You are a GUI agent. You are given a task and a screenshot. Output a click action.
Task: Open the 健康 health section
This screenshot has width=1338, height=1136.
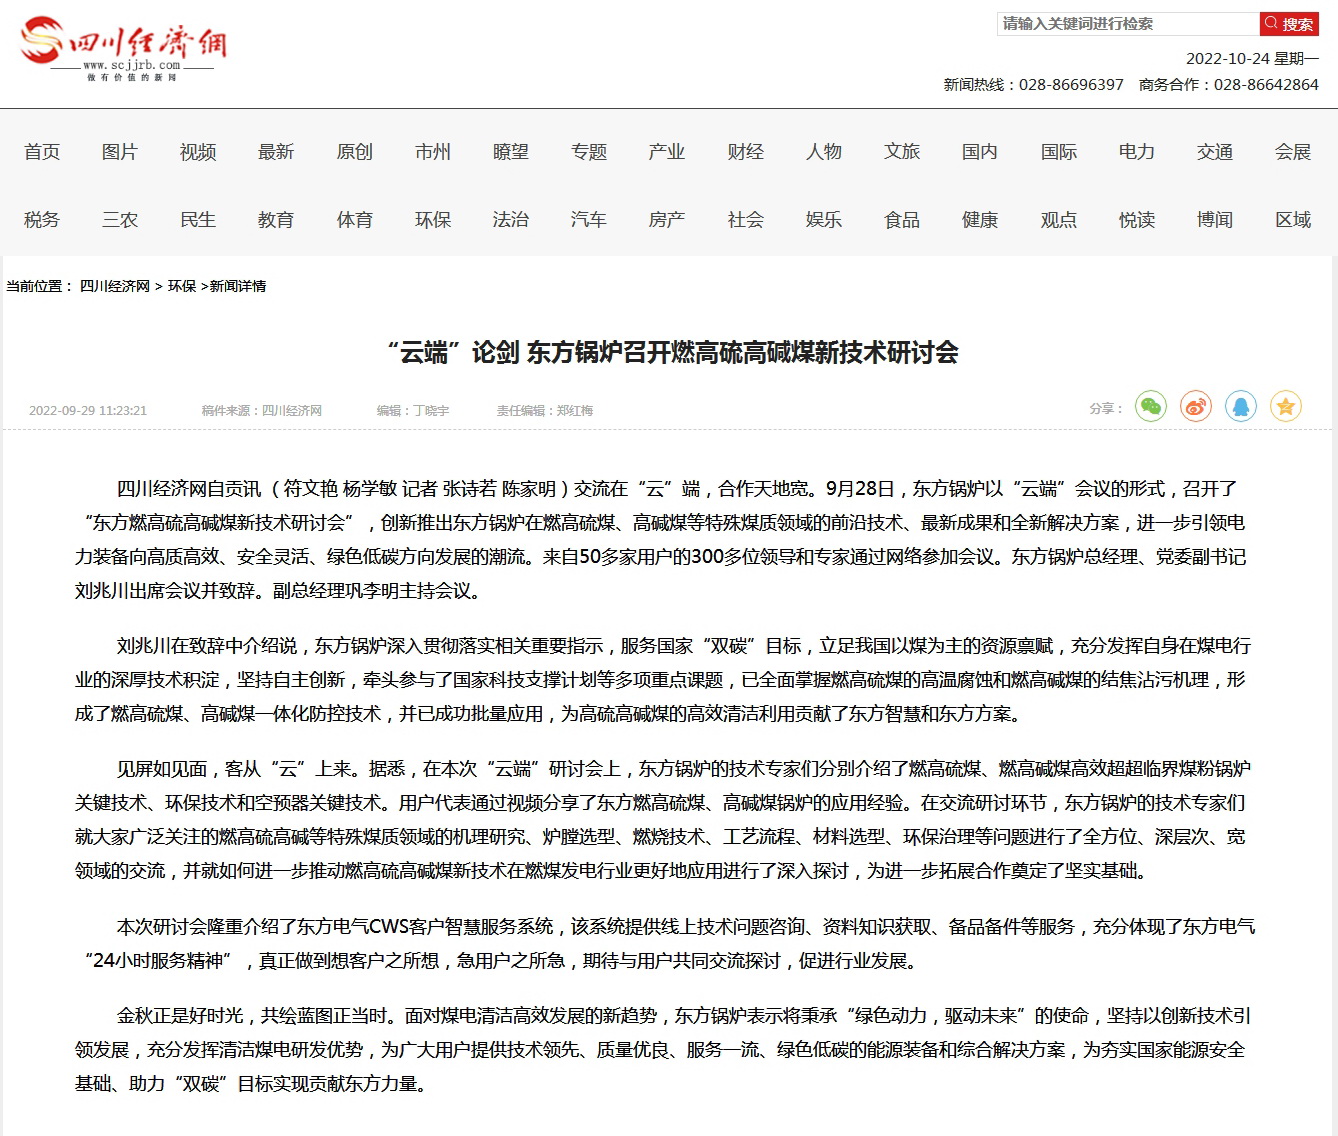coord(980,220)
